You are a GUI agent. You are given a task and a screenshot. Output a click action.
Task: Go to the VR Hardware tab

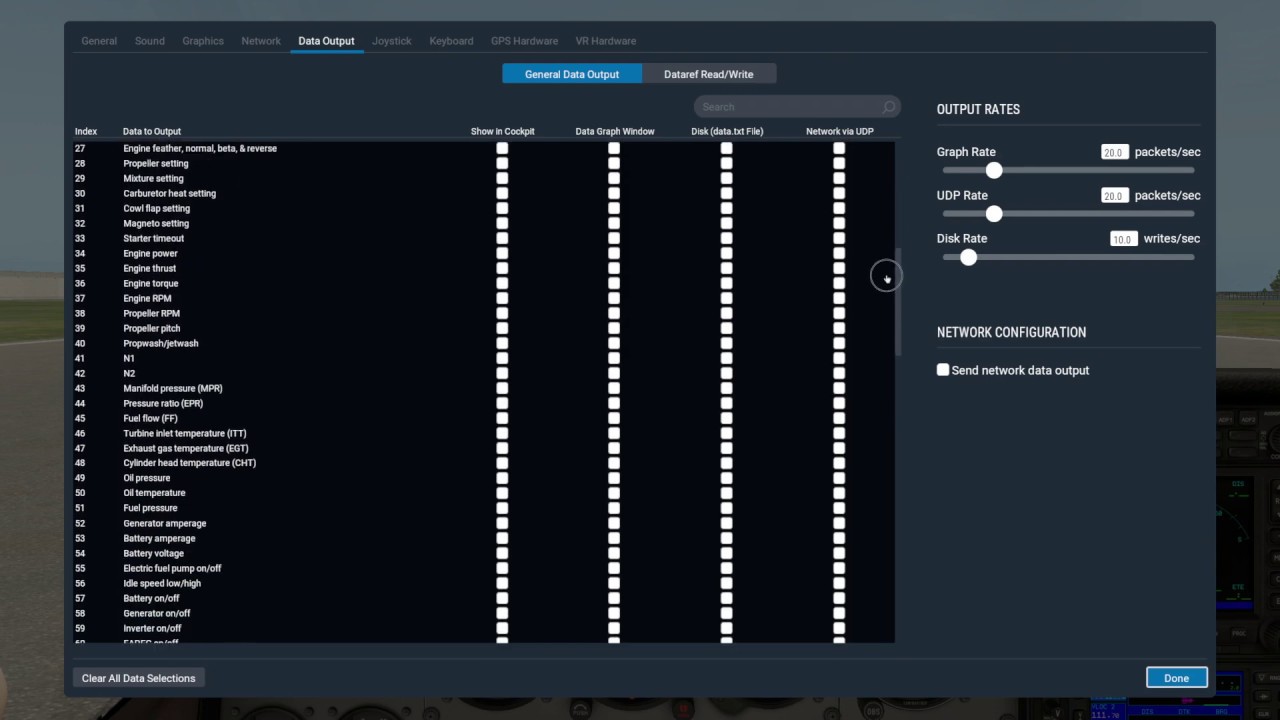pos(605,41)
